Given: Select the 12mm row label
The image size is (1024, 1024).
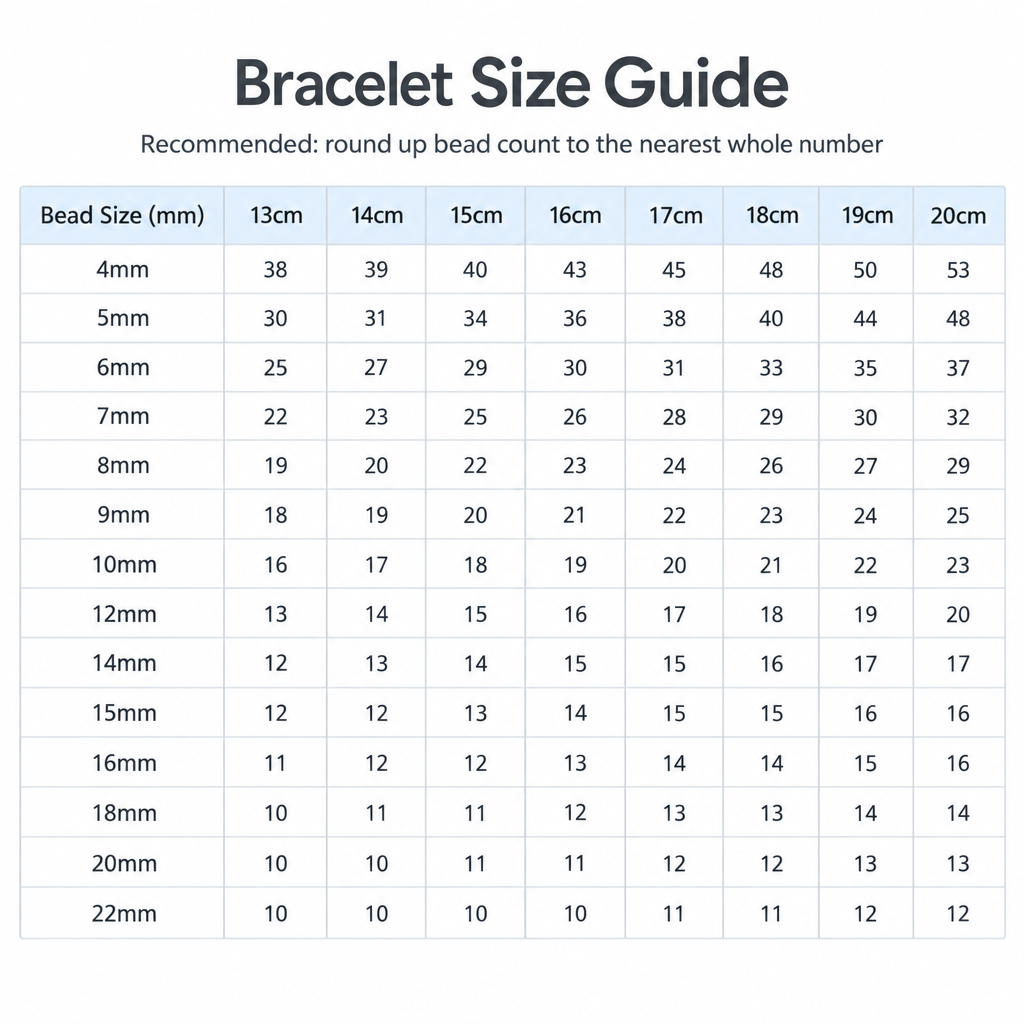Looking at the screenshot, I should [124, 614].
